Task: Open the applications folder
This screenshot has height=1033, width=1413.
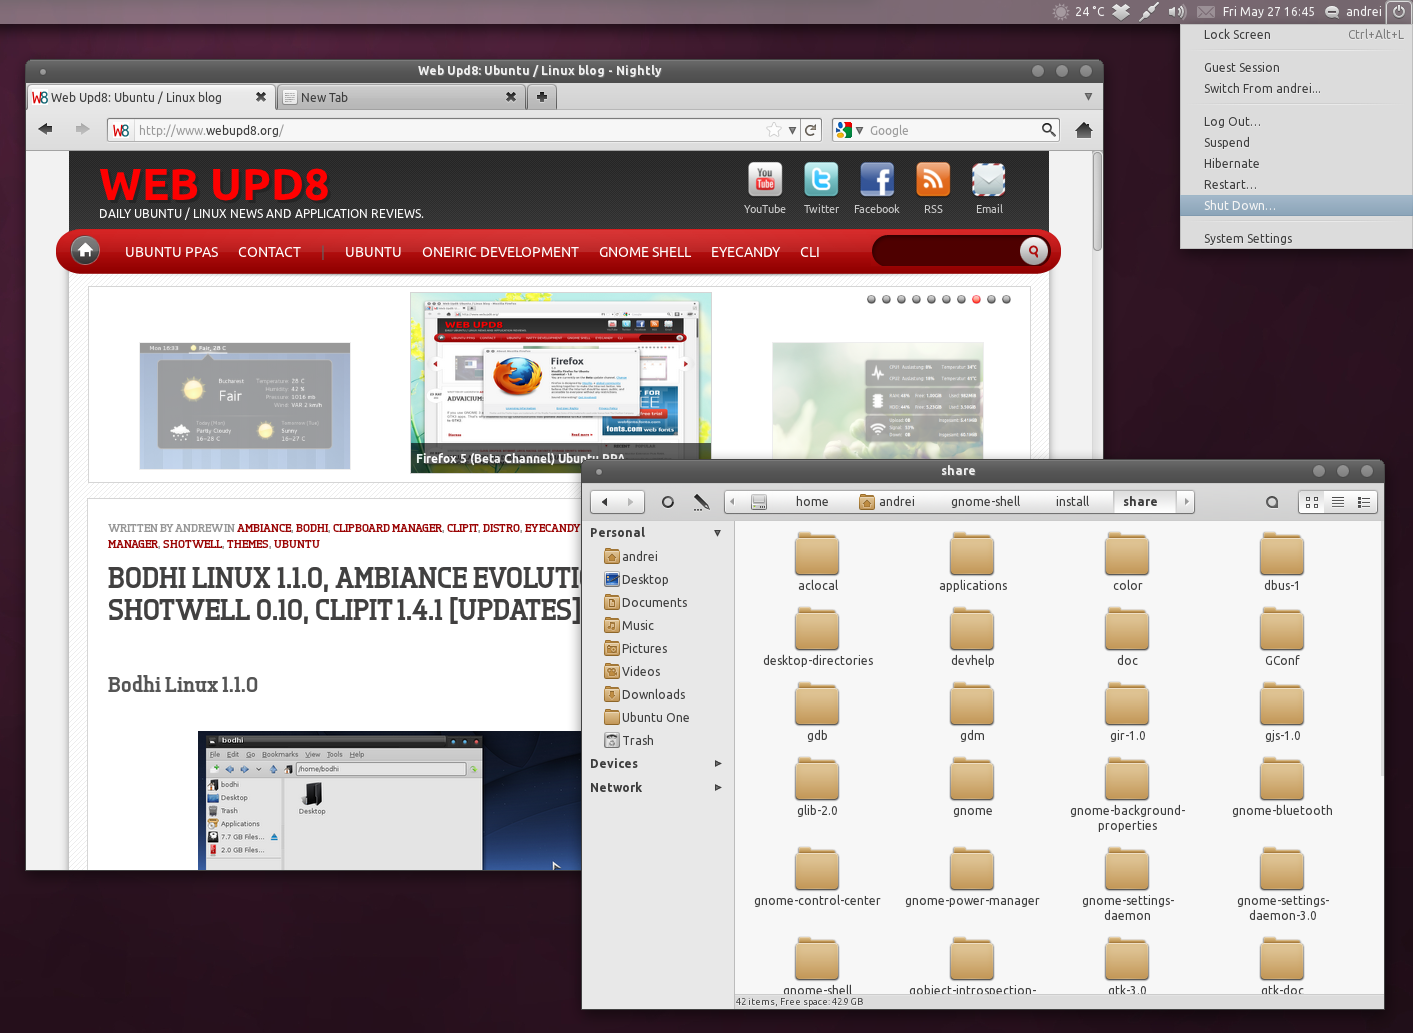Action: [x=972, y=563]
